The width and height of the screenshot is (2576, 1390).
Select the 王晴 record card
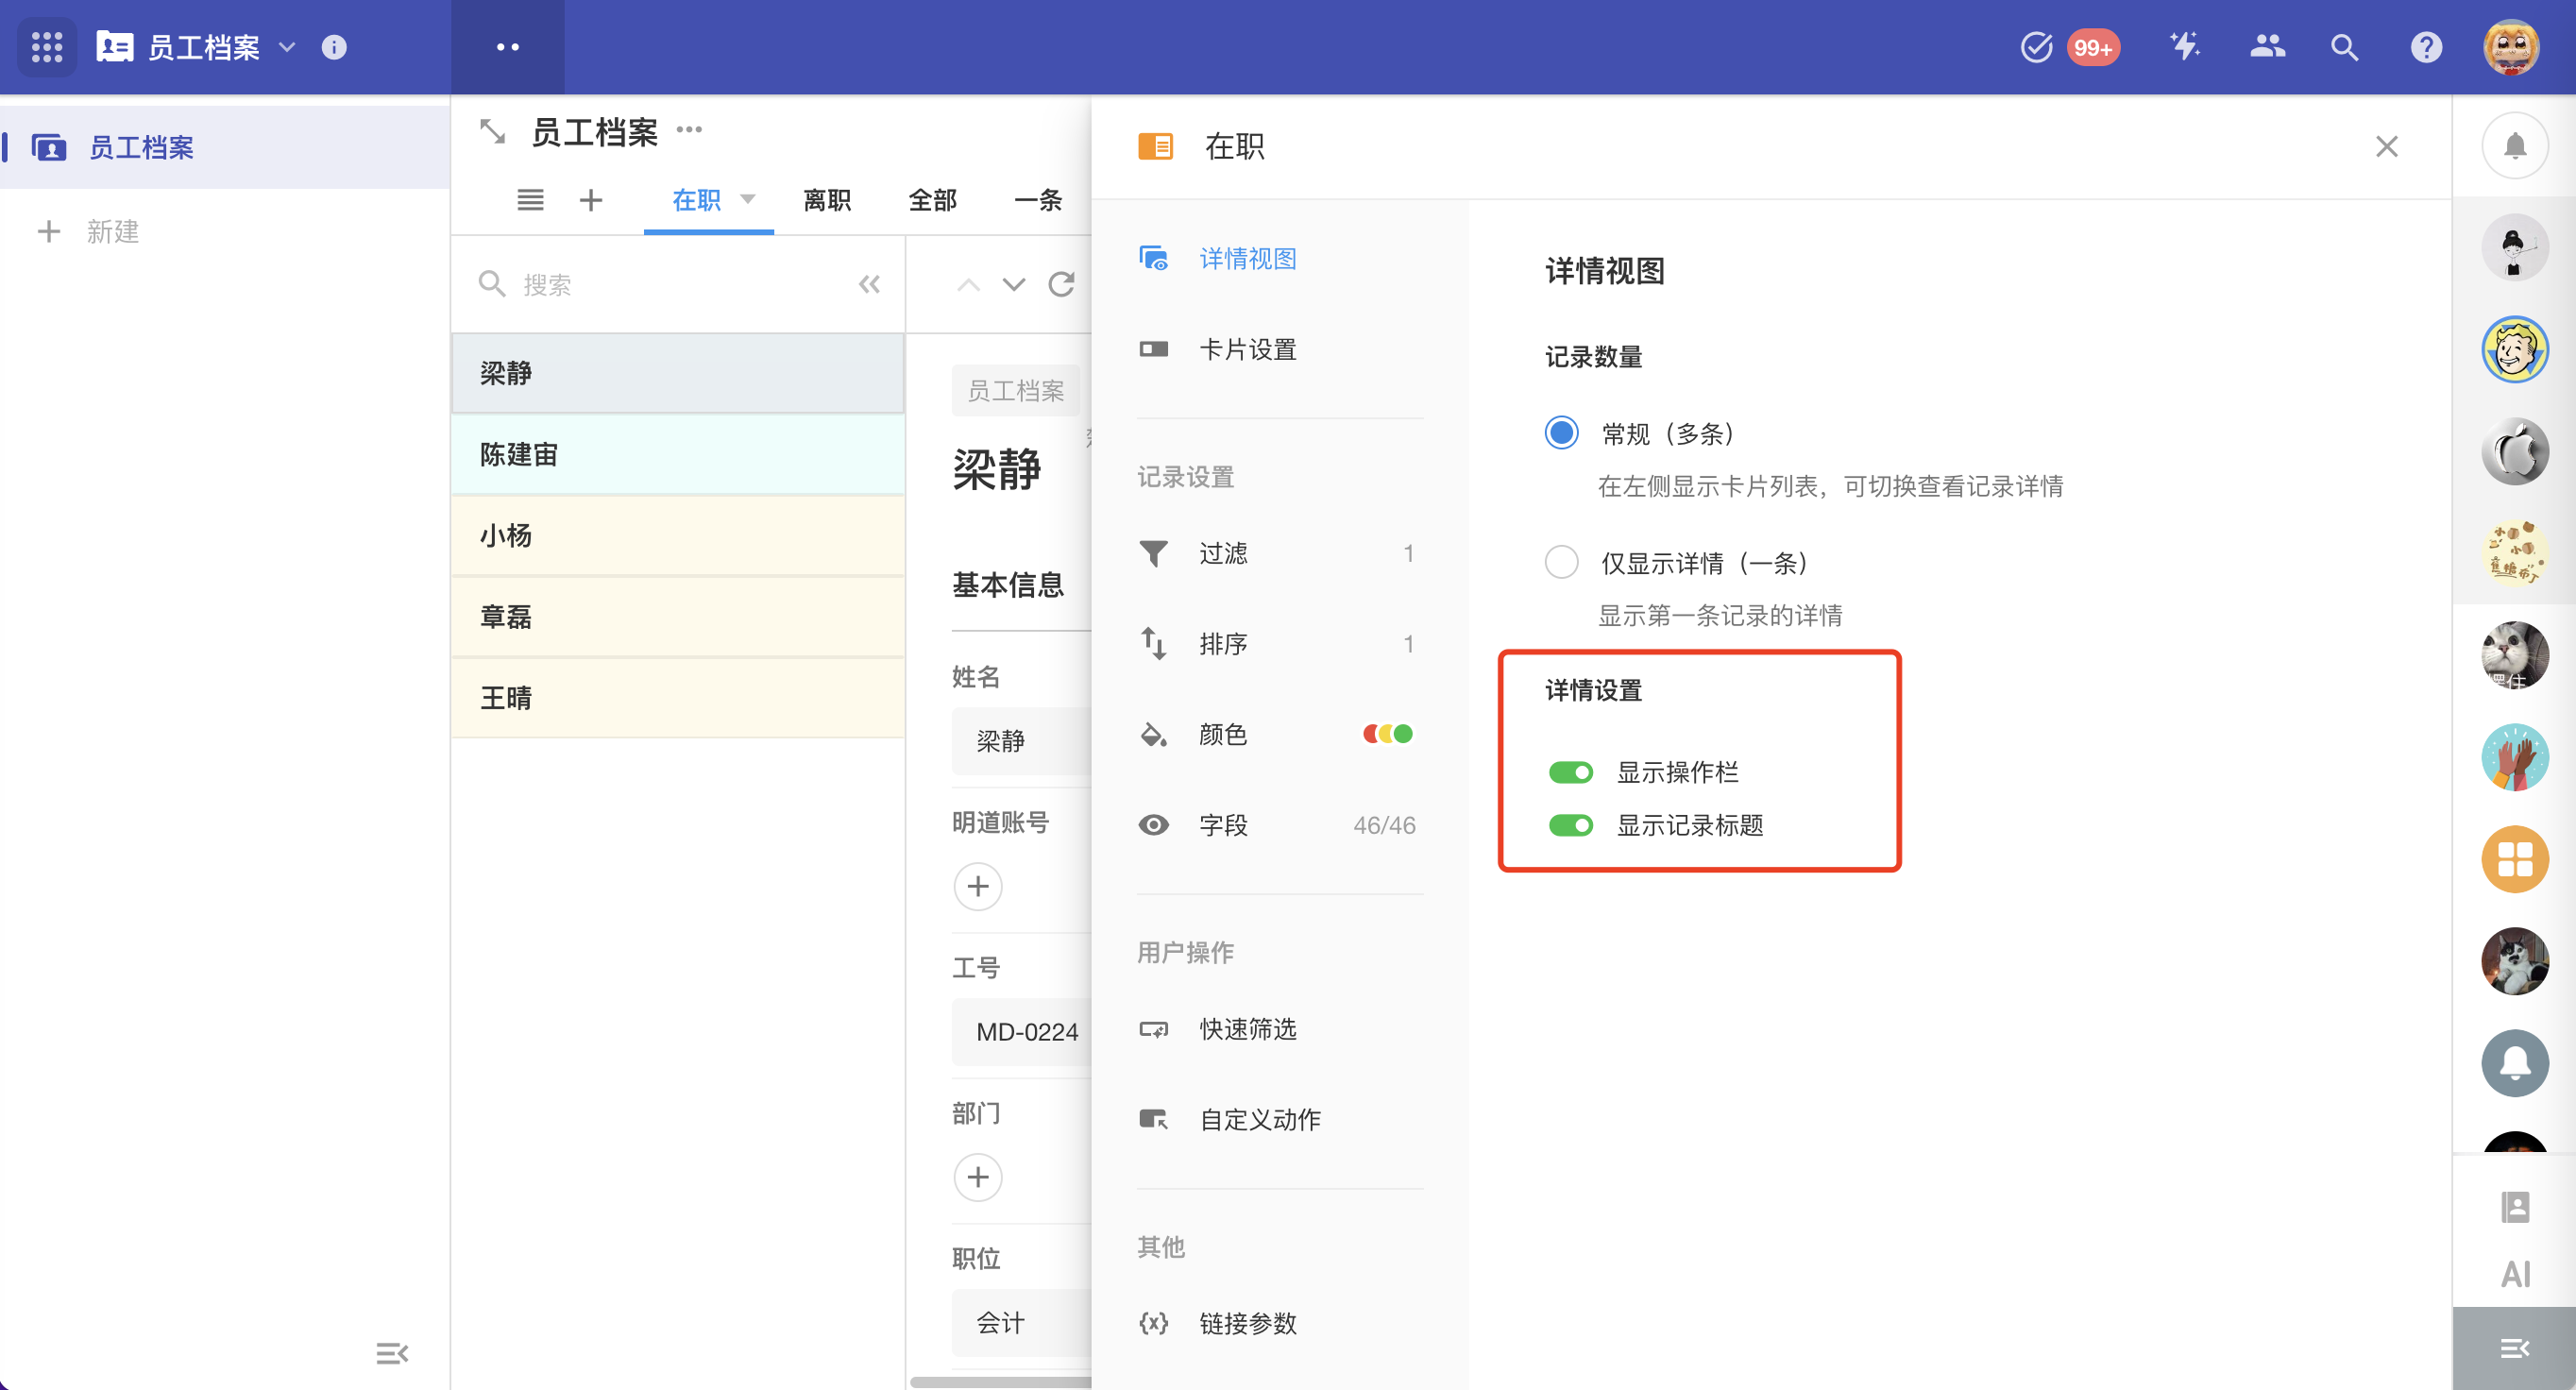pos(678,697)
